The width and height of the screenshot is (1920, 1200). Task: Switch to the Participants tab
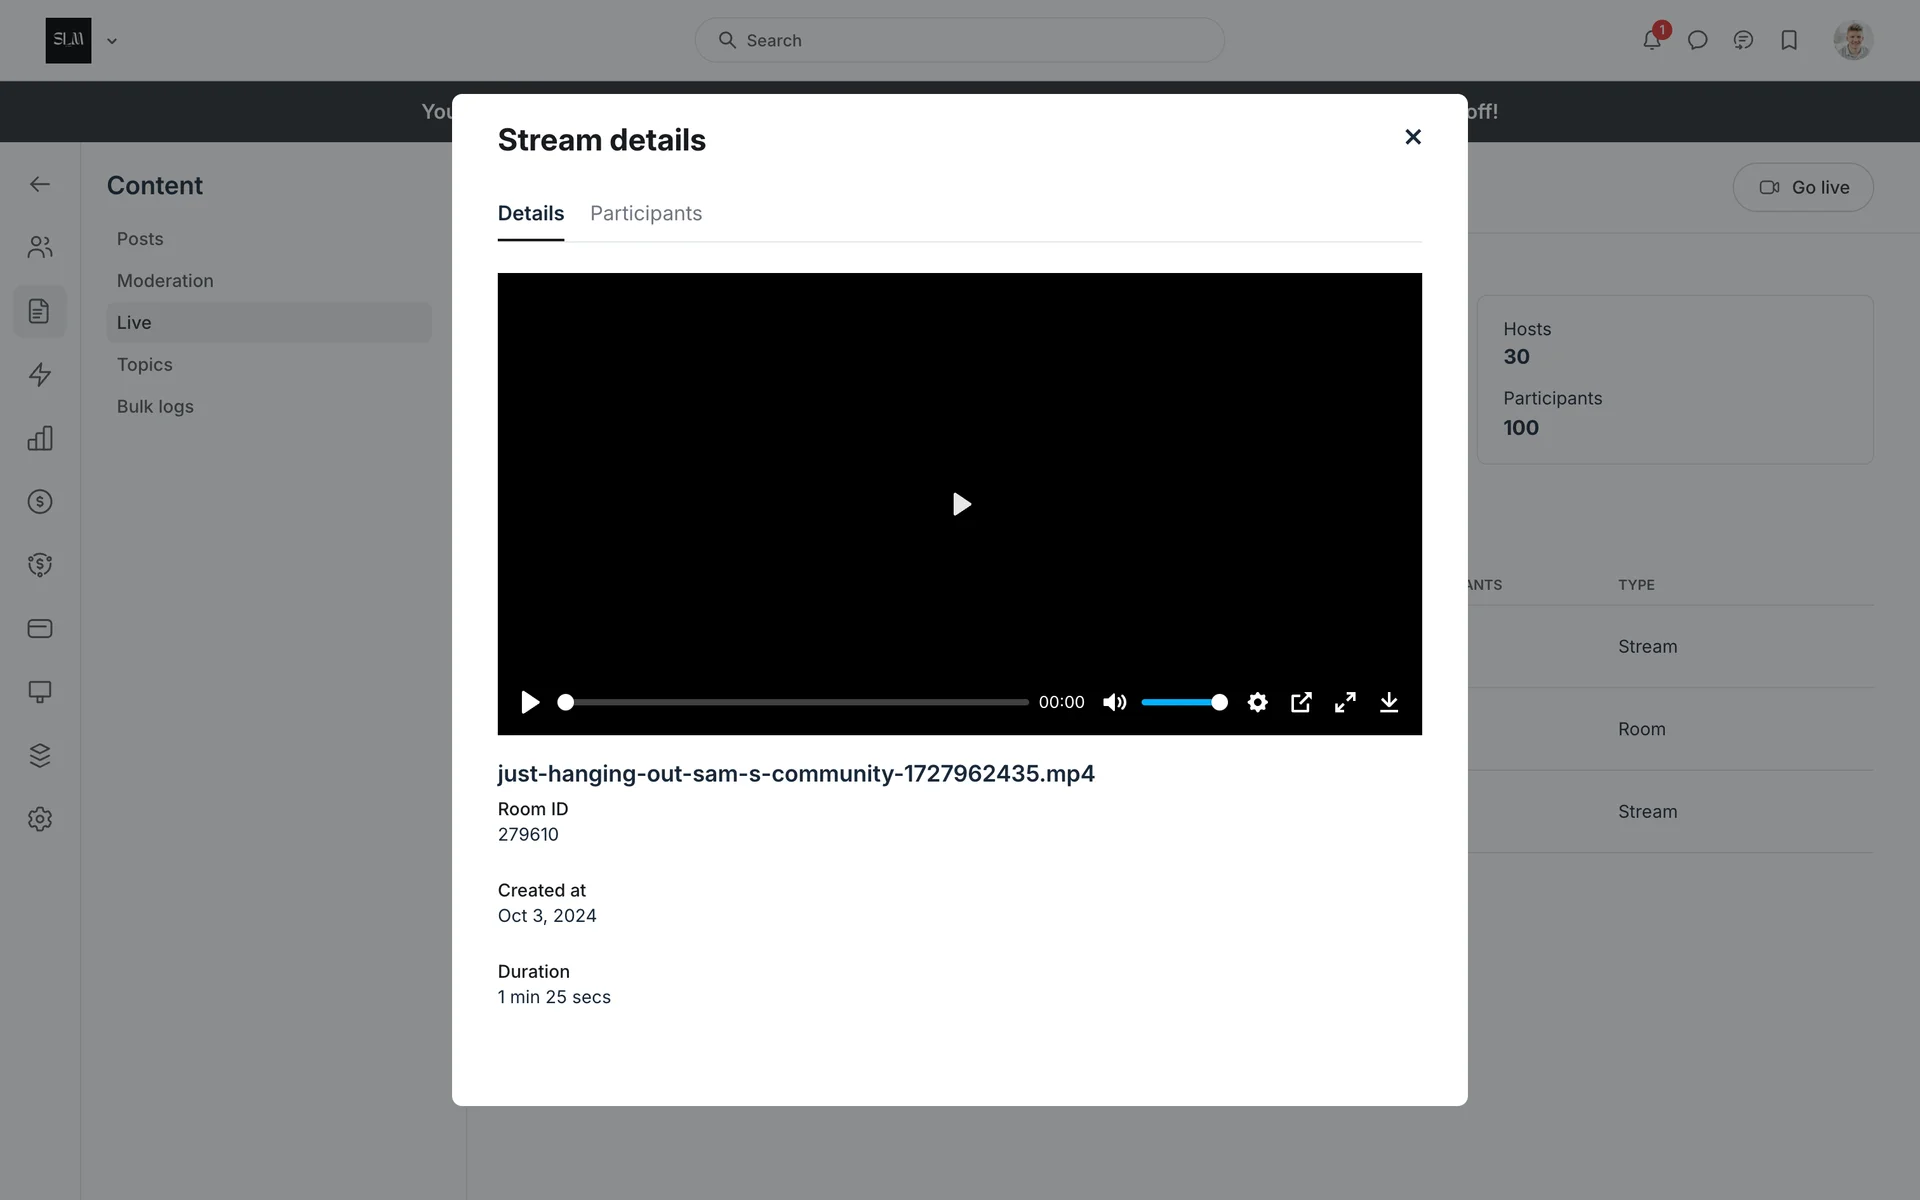coord(646,213)
